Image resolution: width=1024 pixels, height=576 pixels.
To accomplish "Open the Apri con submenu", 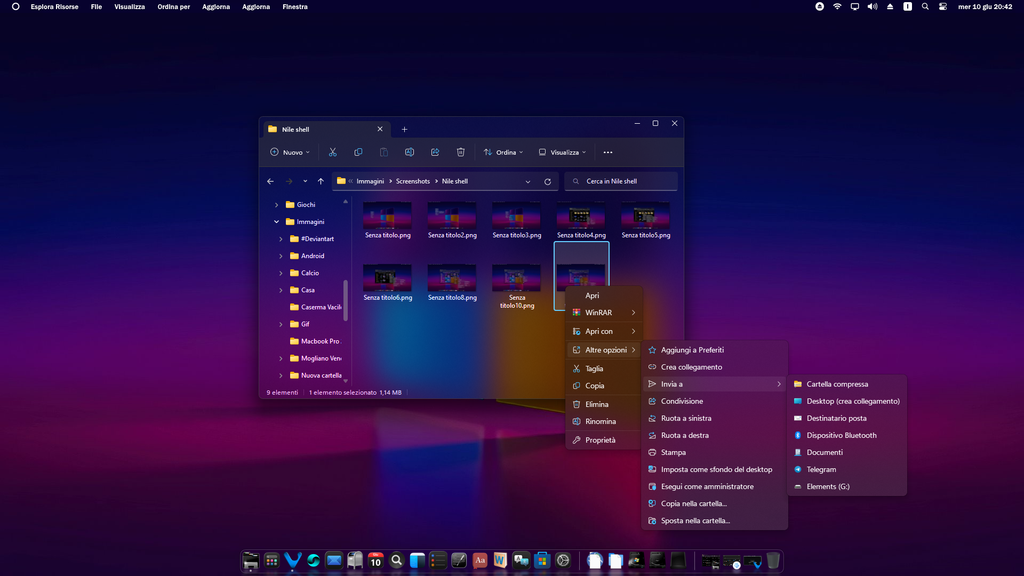I will click(x=603, y=331).
